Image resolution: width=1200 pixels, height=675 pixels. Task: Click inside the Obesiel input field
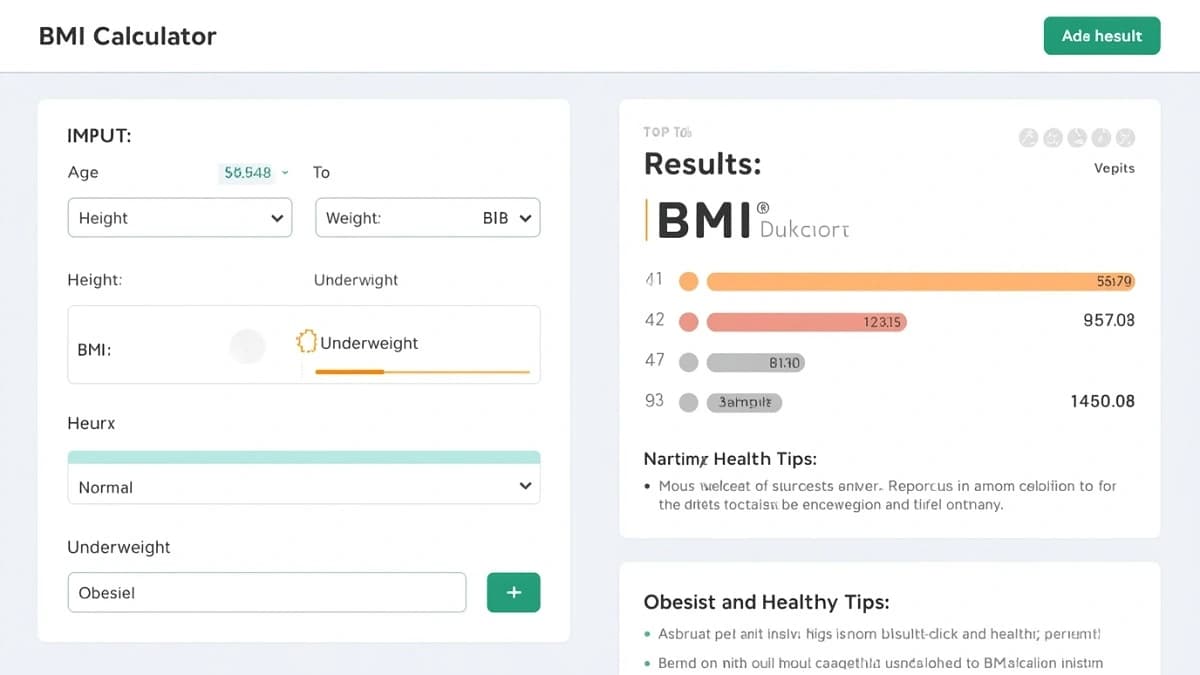click(x=266, y=592)
